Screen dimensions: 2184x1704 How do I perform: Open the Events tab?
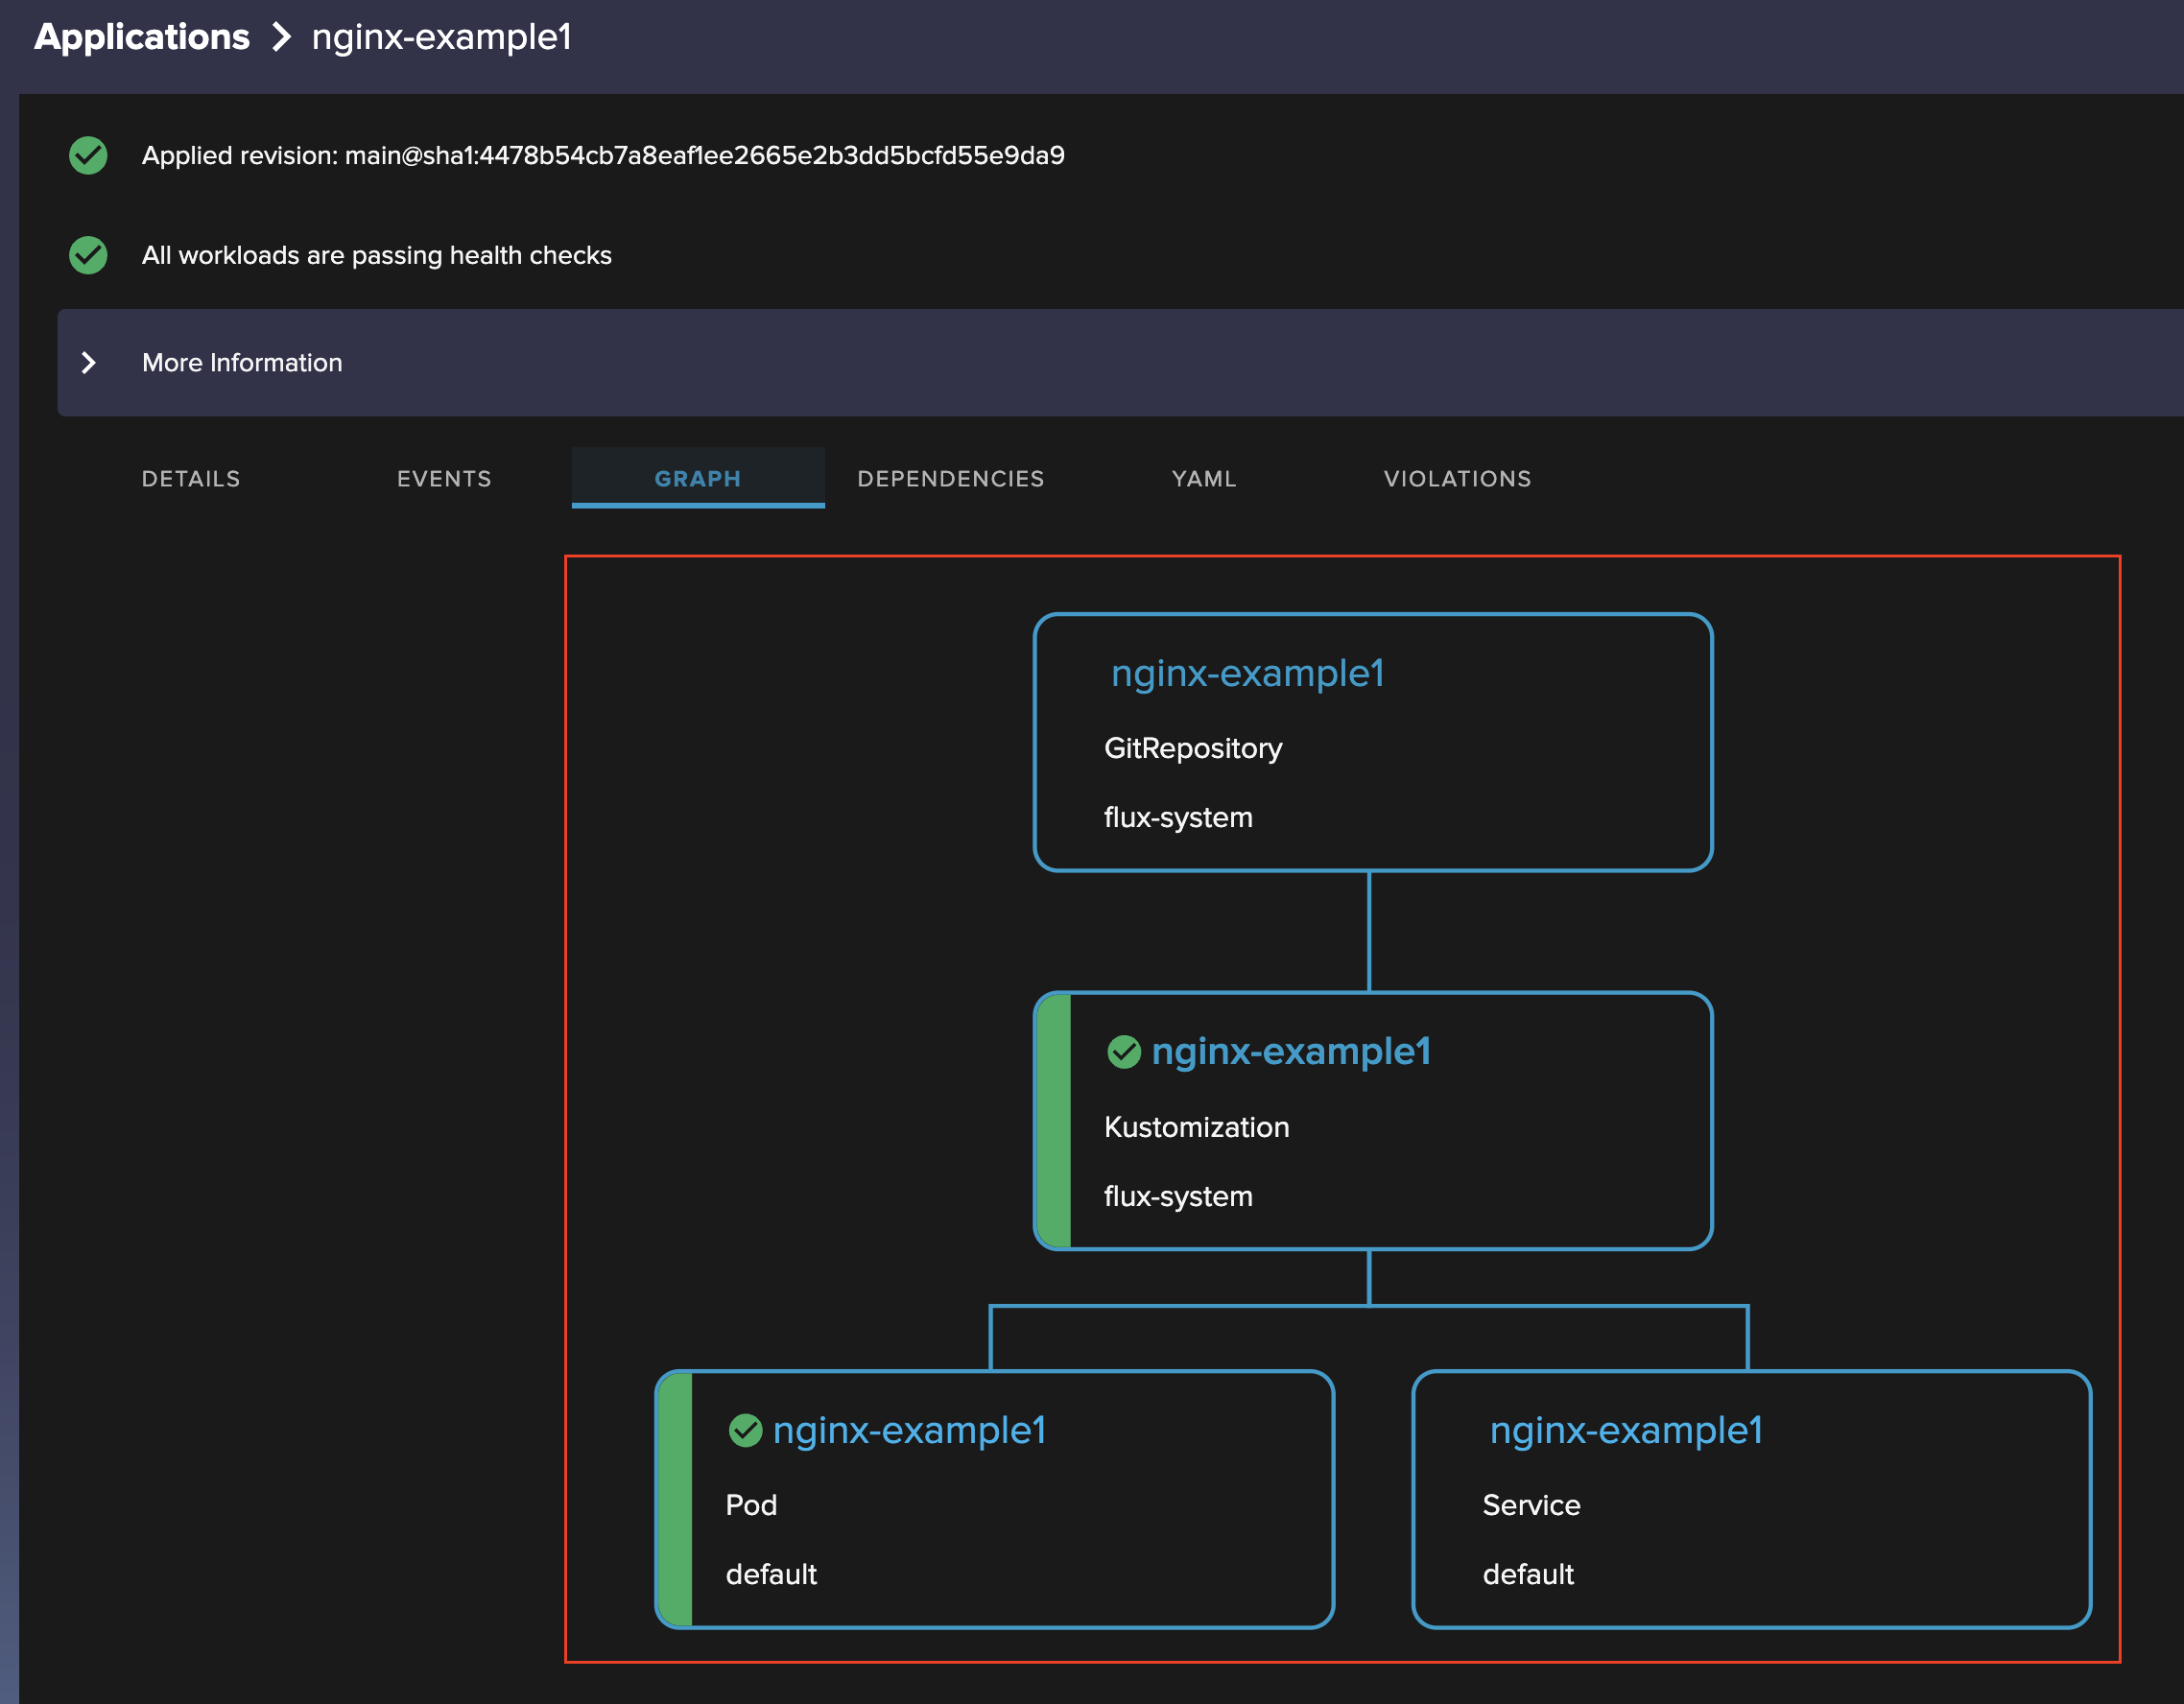coord(444,479)
